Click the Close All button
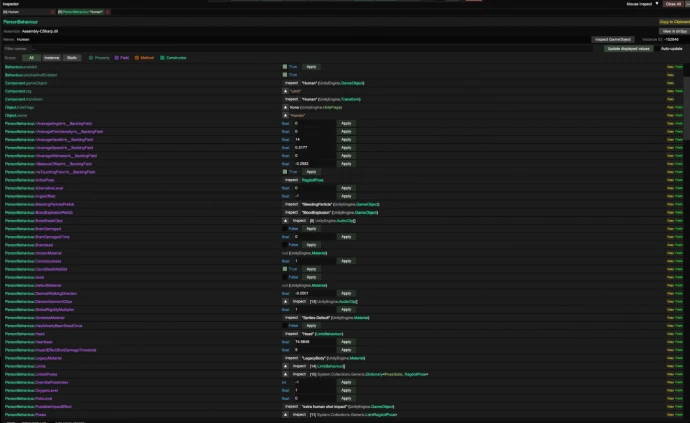The width and height of the screenshot is (690, 423). (673, 4)
